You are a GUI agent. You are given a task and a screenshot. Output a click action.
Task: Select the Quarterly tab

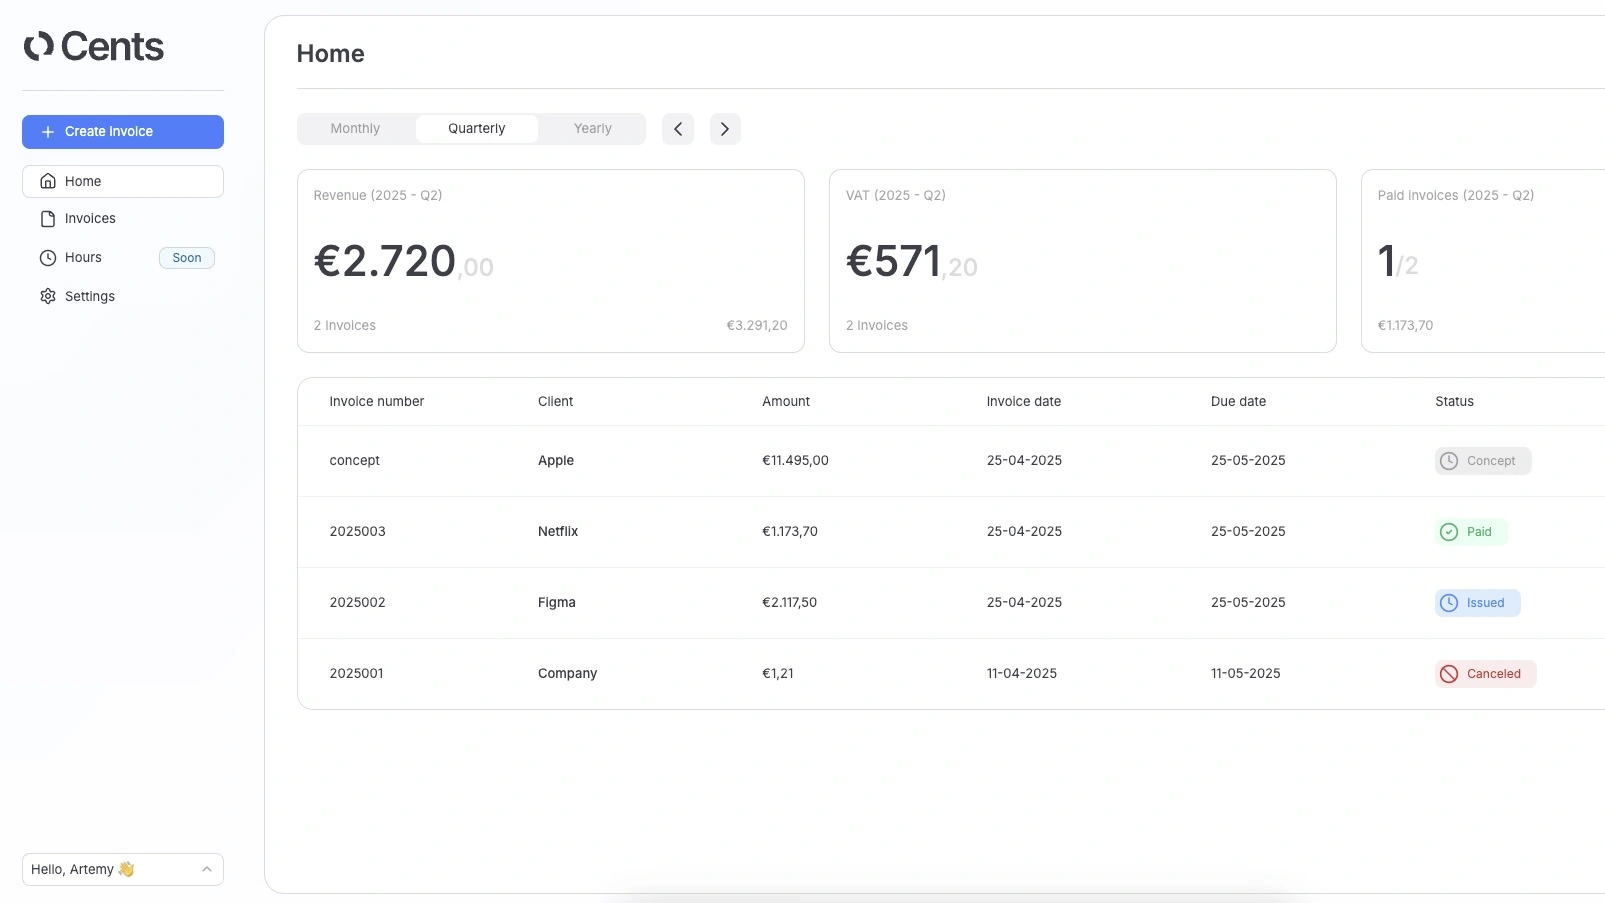[x=476, y=128]
